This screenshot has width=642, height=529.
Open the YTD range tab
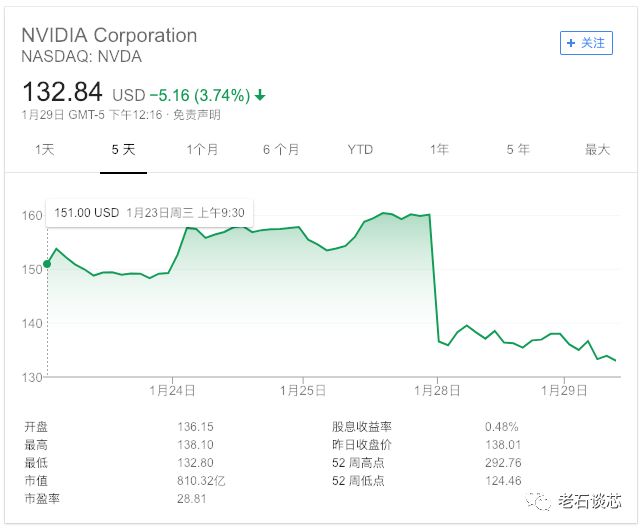coord(360,149)
